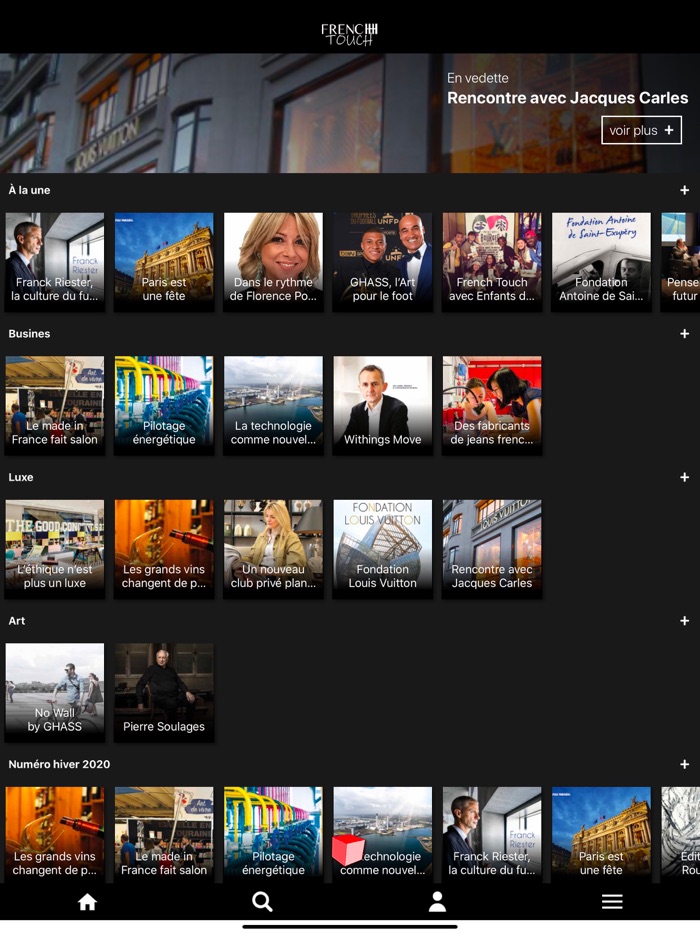The height and width of the screenshot is (934, 700).
Task: Open the user profile icon
Action: pyautogui.click(x=437, y=902)
